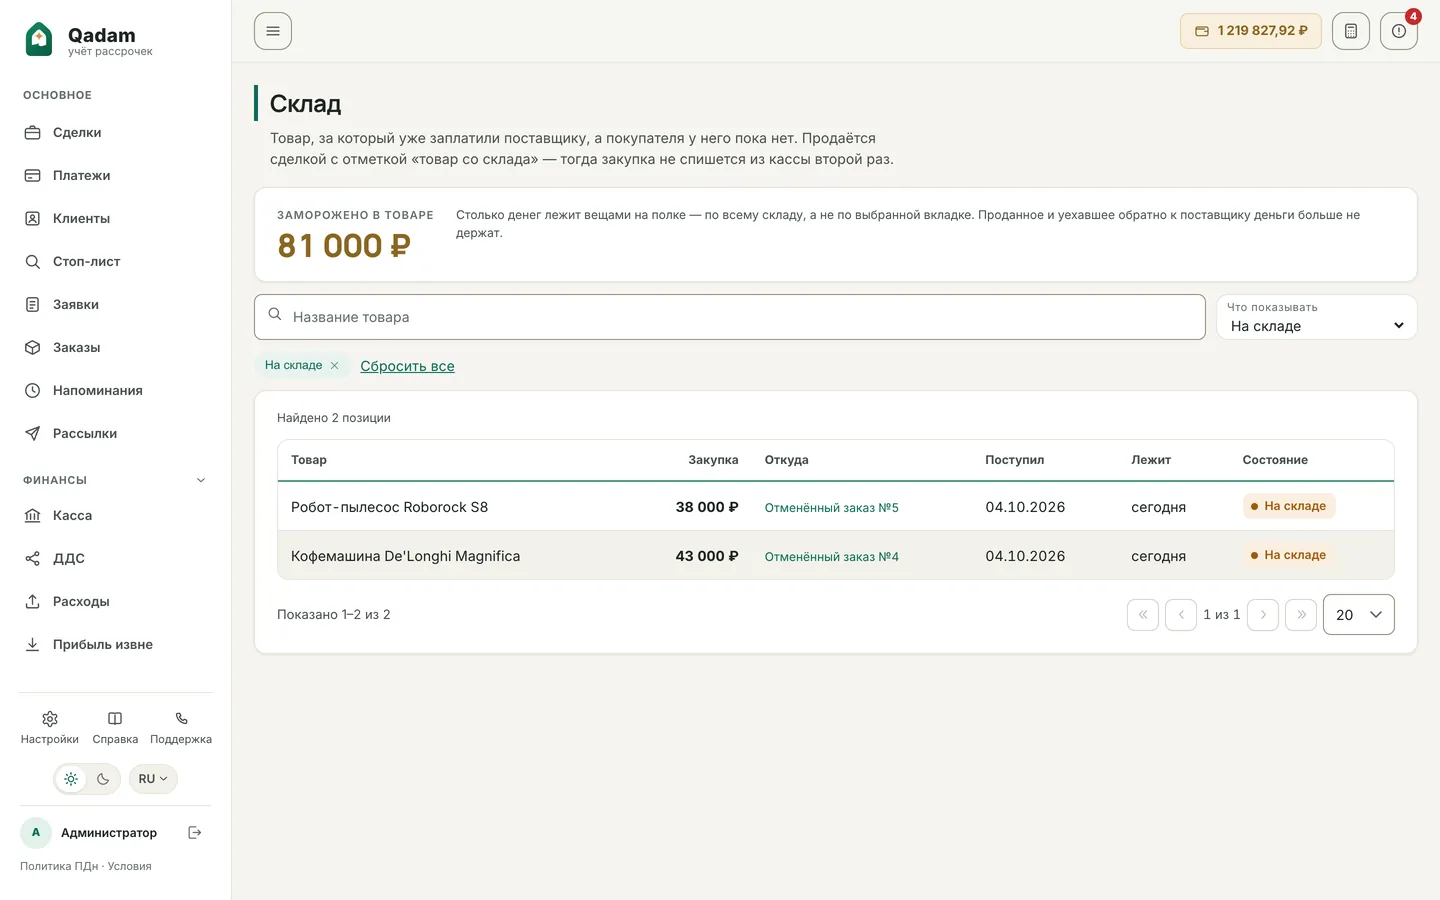The height and width of the screenshot is (900, 1440).
Task: Go to previous page pagination arrow
Action: click(1181, 615)
